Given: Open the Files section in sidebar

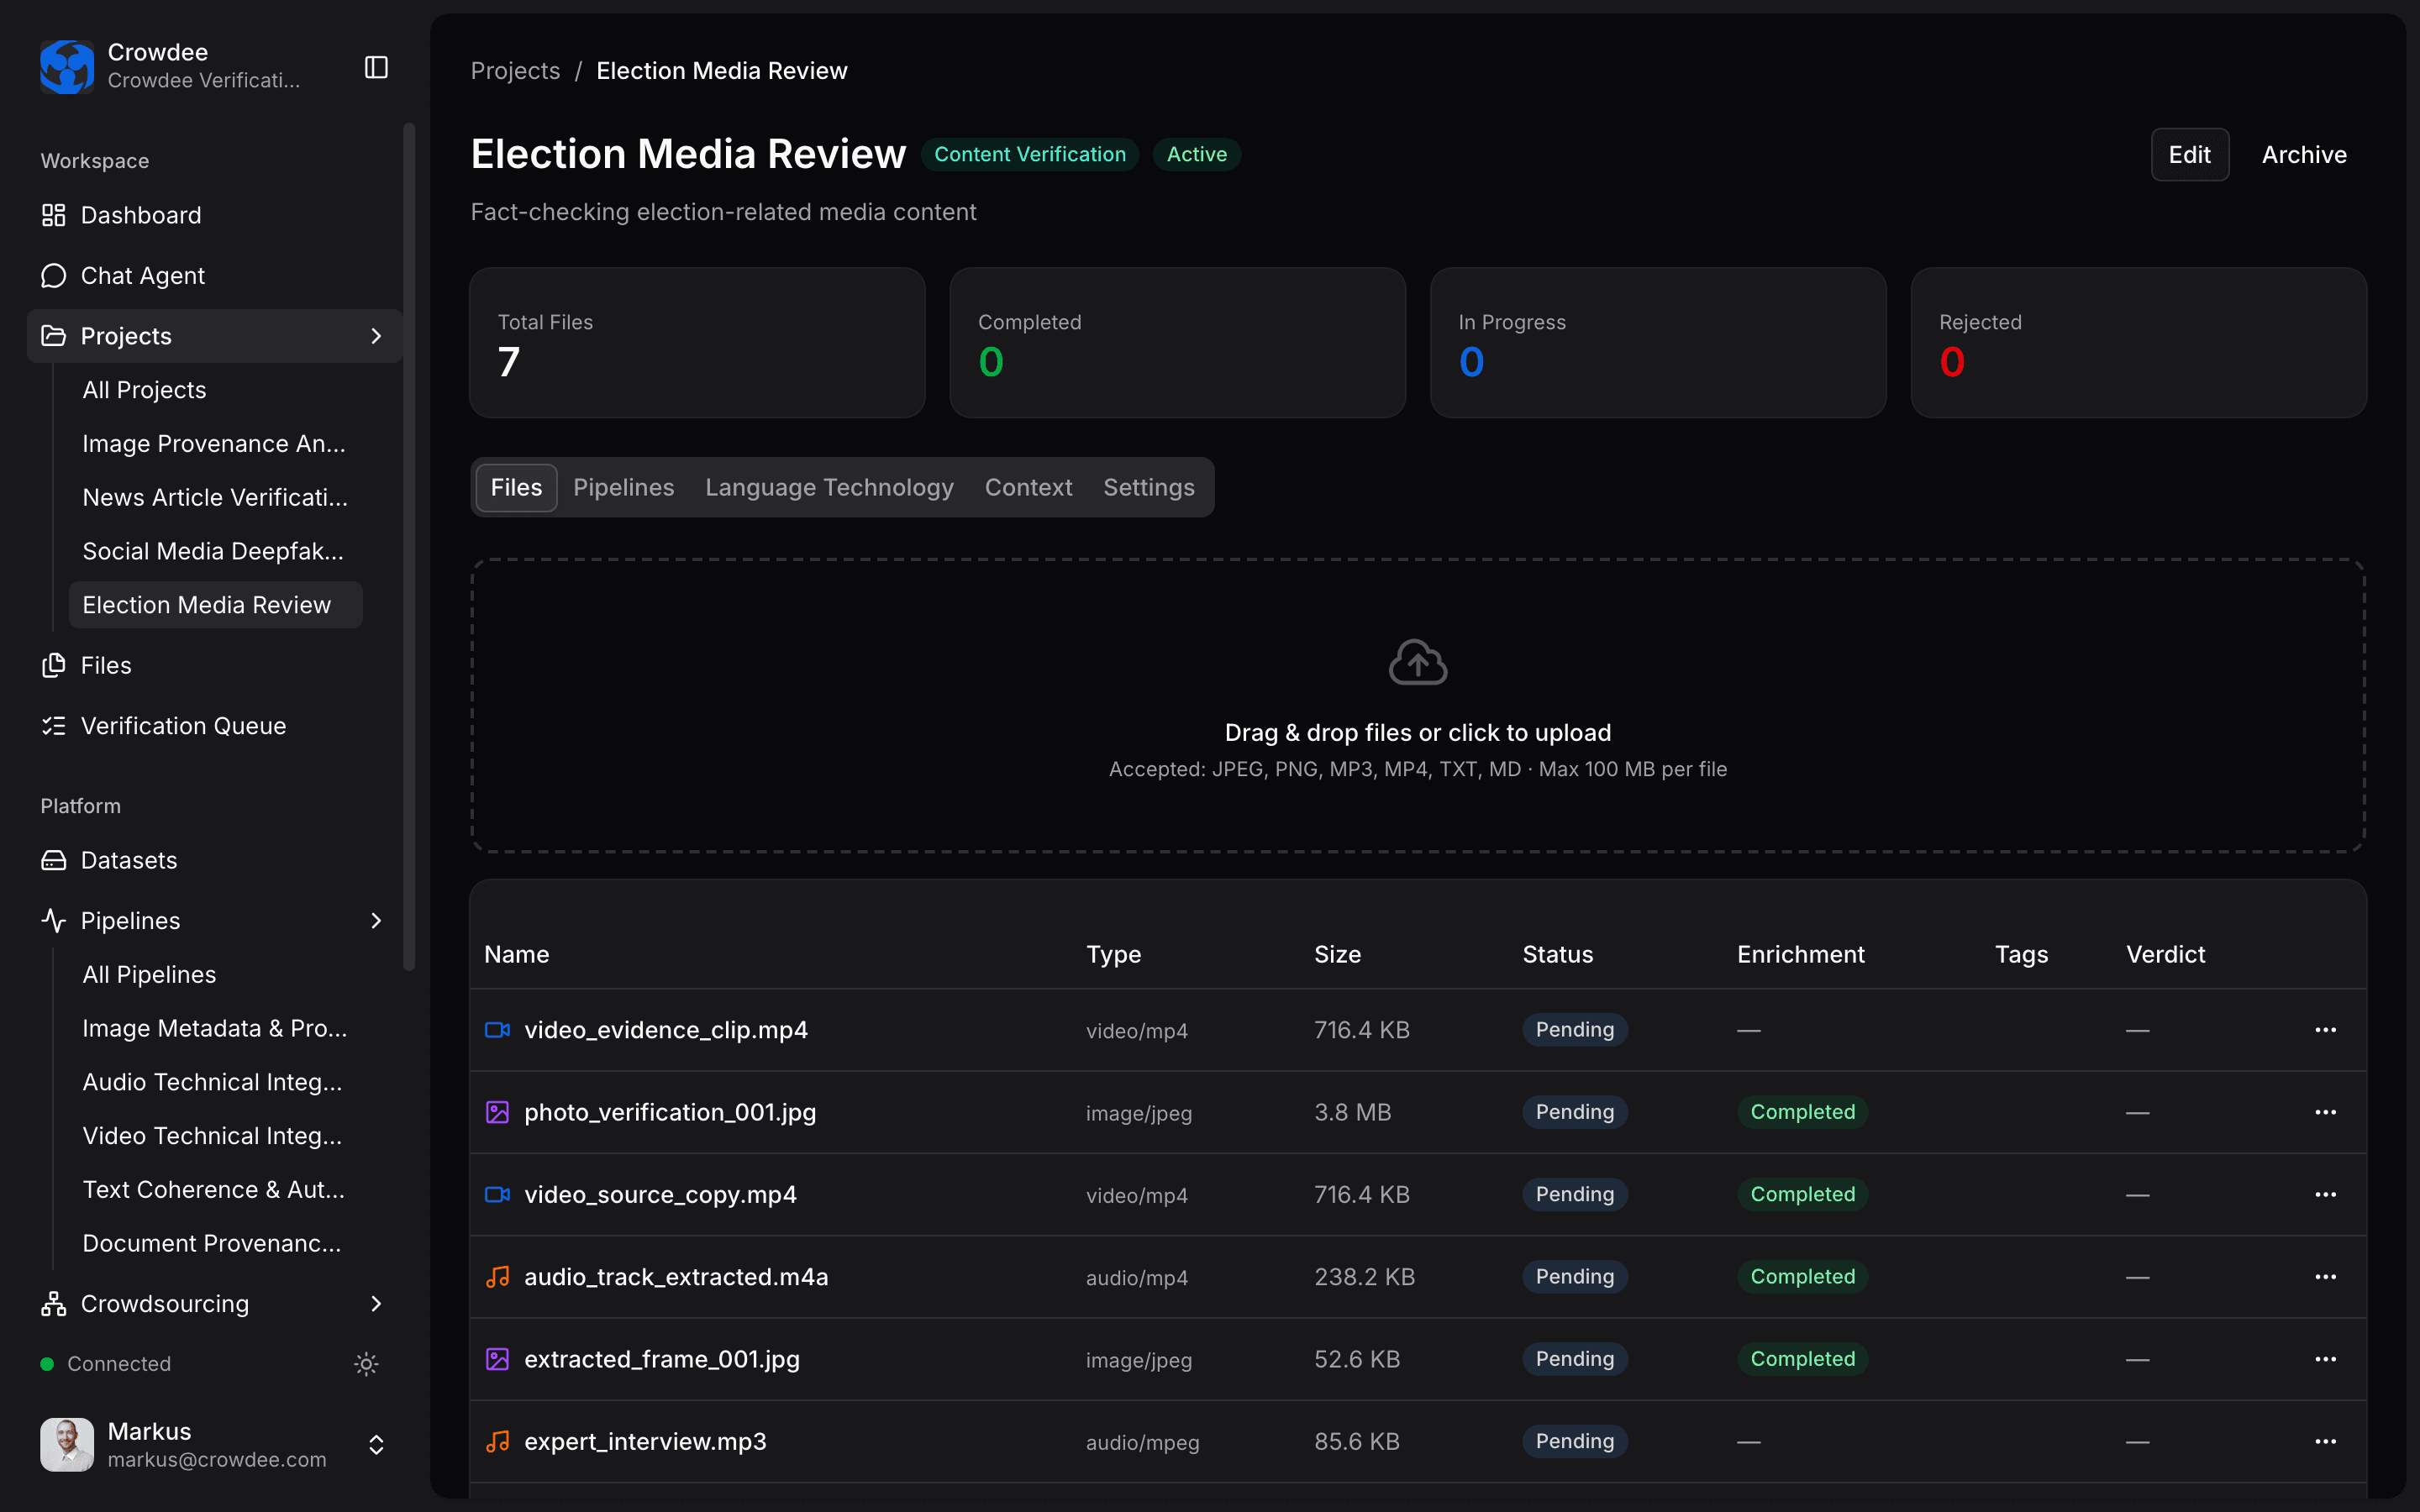Looking at the screenshot, I should click(215, 665).
